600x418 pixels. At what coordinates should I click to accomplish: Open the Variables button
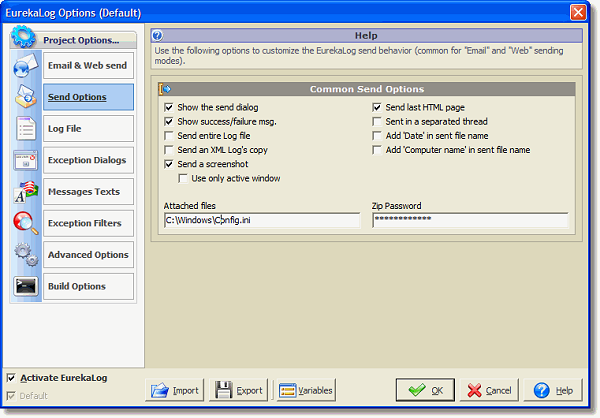coord(306,390)
